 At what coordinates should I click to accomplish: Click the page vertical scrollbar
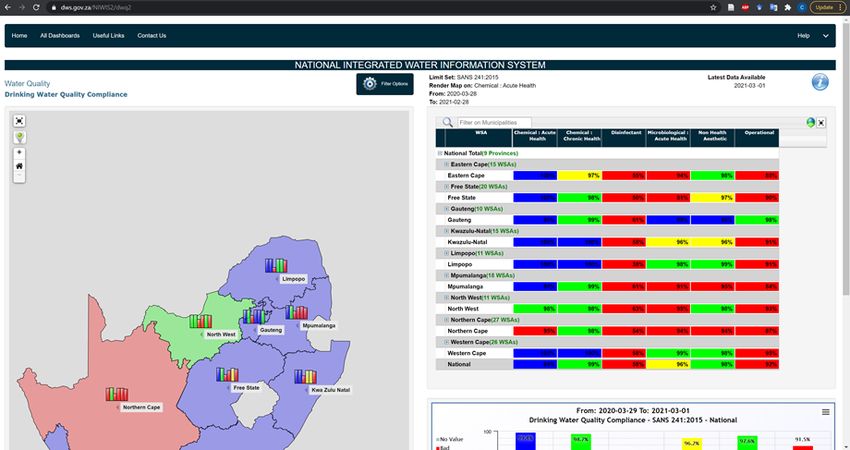[846, 157]
